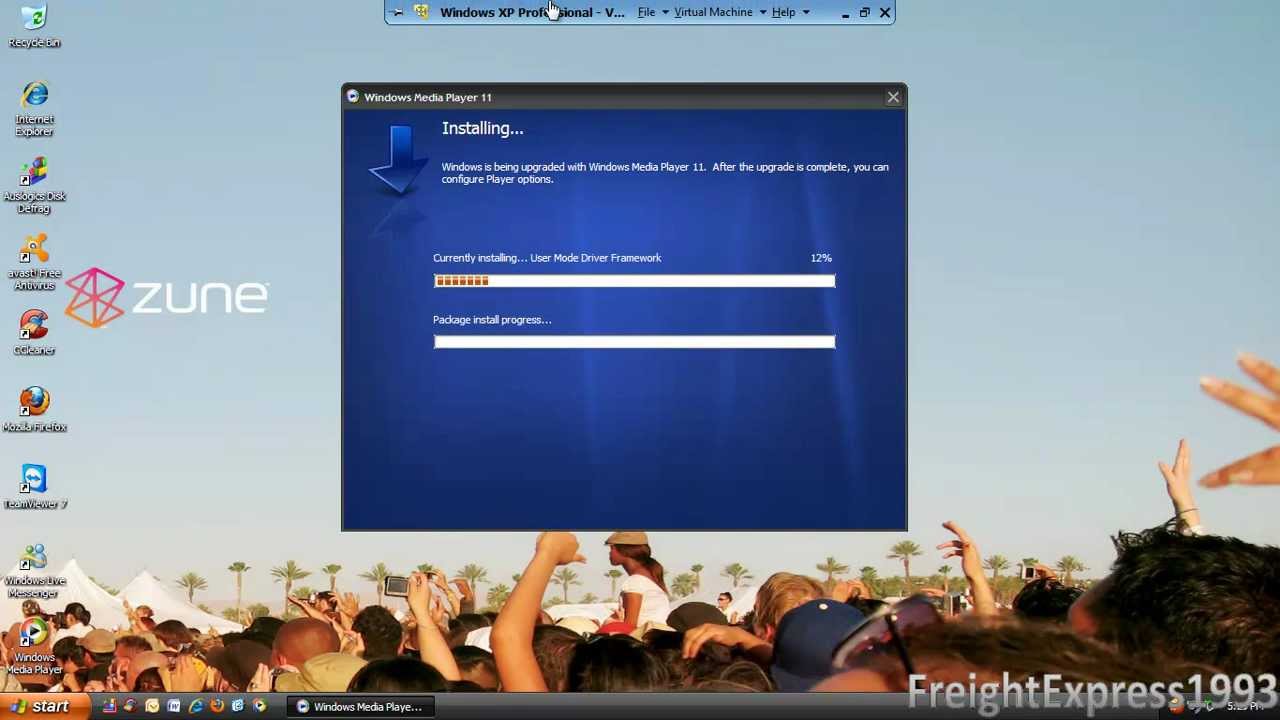
Task: Click the 'Package install progress...' label
Action: pos(492,320)
